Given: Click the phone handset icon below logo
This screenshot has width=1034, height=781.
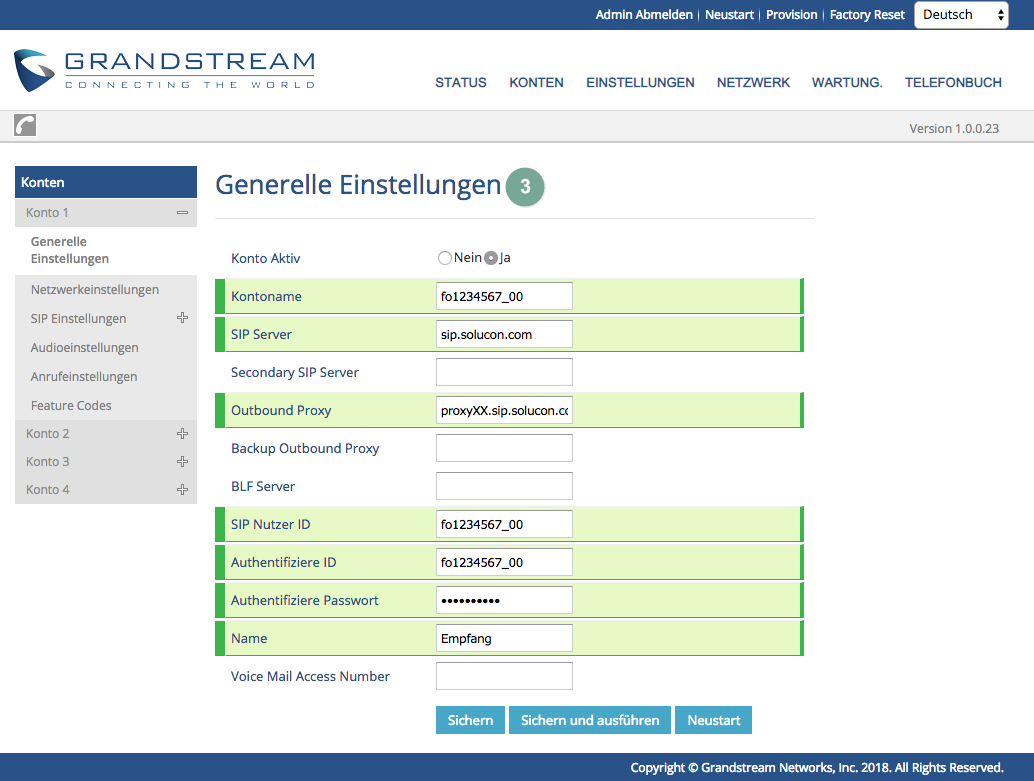Looking at the screenshot, I should click(25, 125).
